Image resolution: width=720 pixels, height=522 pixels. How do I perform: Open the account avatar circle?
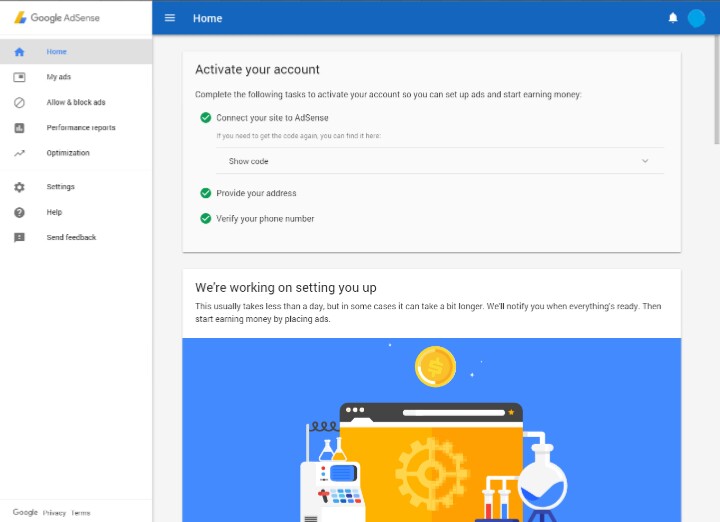point(696,18)
